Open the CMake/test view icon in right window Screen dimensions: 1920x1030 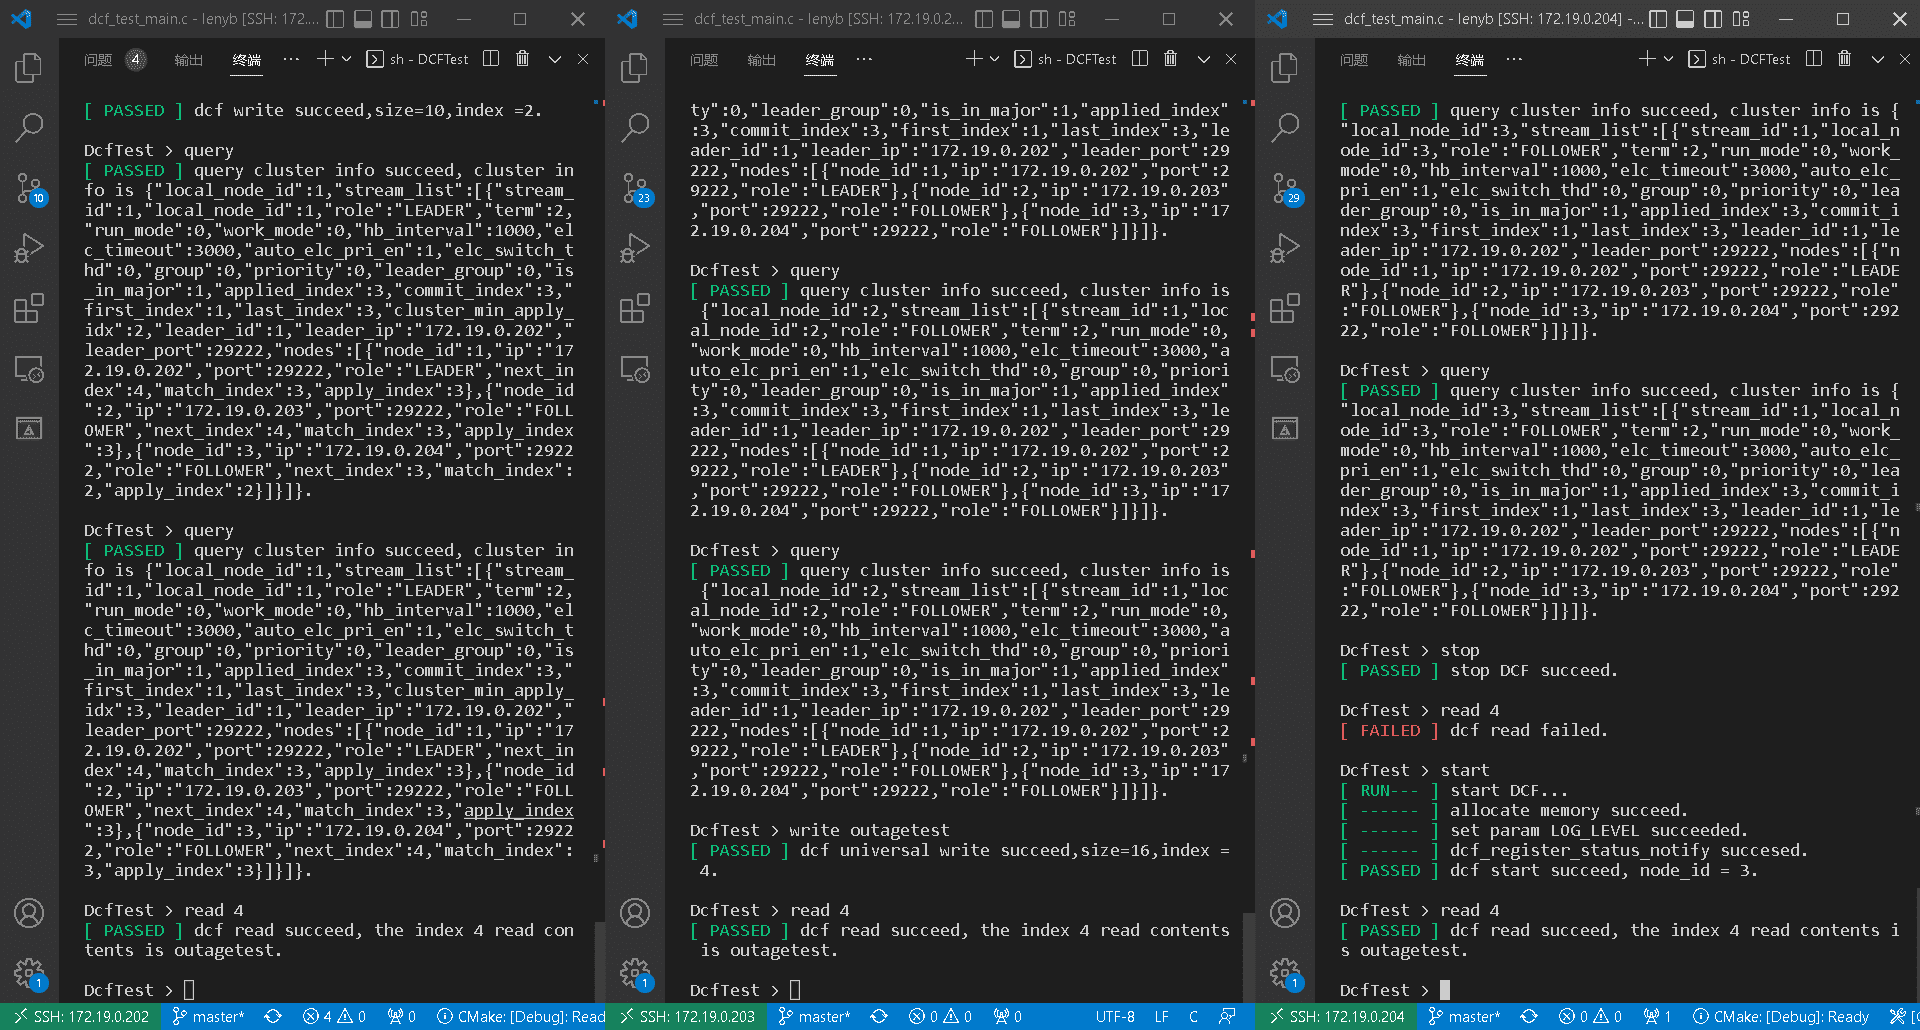click(x=1285, y=429)
